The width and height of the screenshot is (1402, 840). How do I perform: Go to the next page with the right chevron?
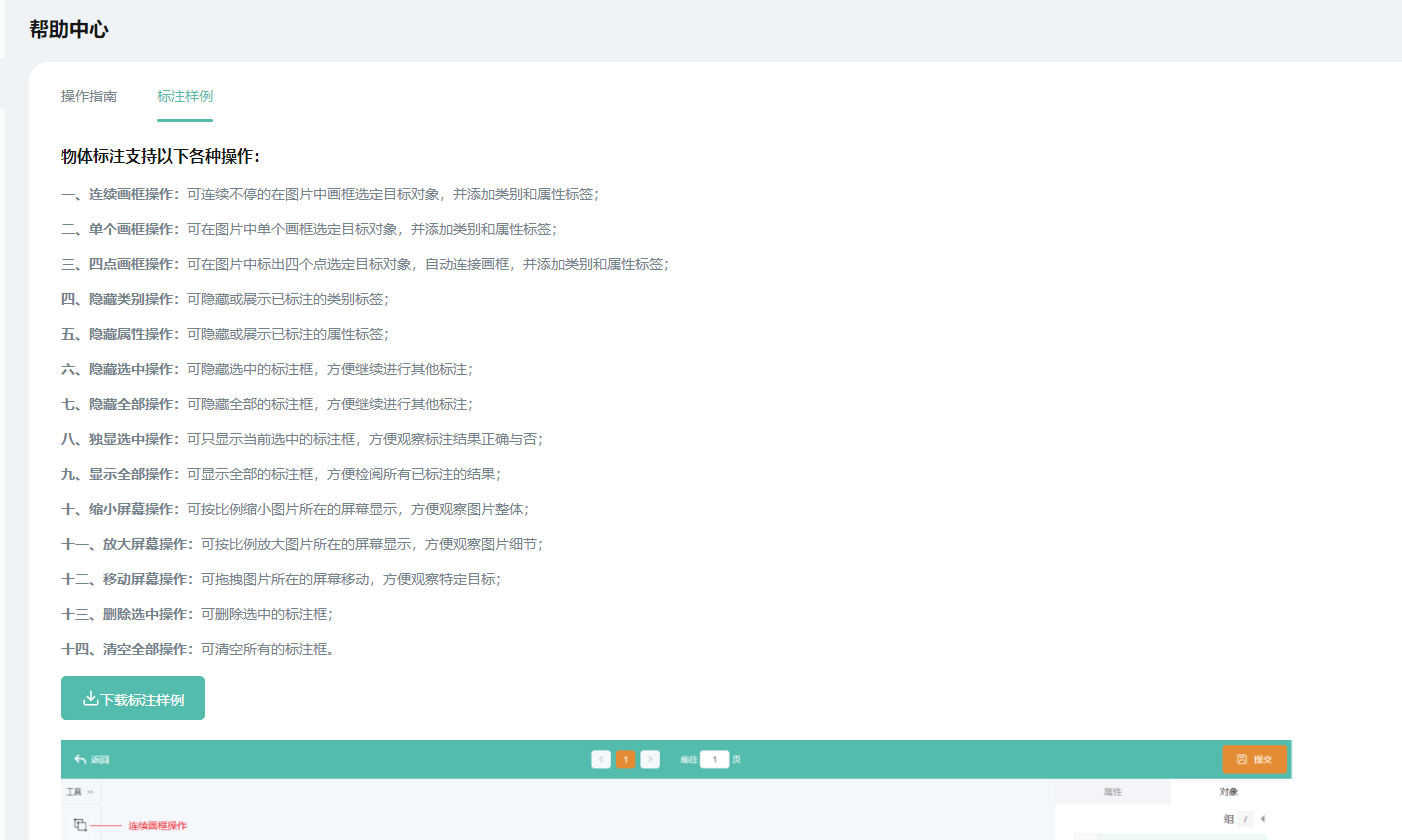(x=650, y=759)
